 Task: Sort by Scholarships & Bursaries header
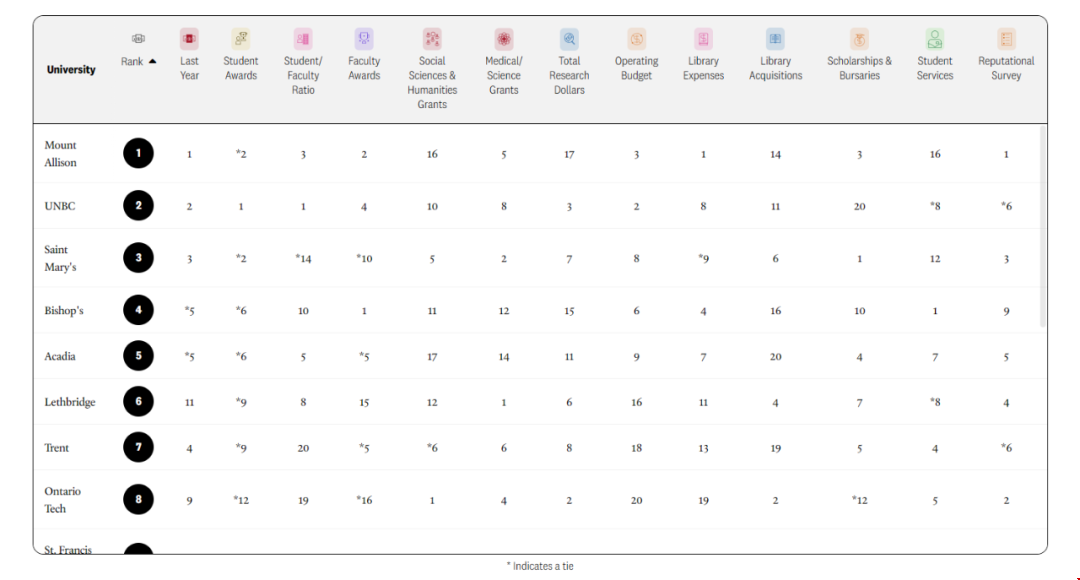point(859,68)
